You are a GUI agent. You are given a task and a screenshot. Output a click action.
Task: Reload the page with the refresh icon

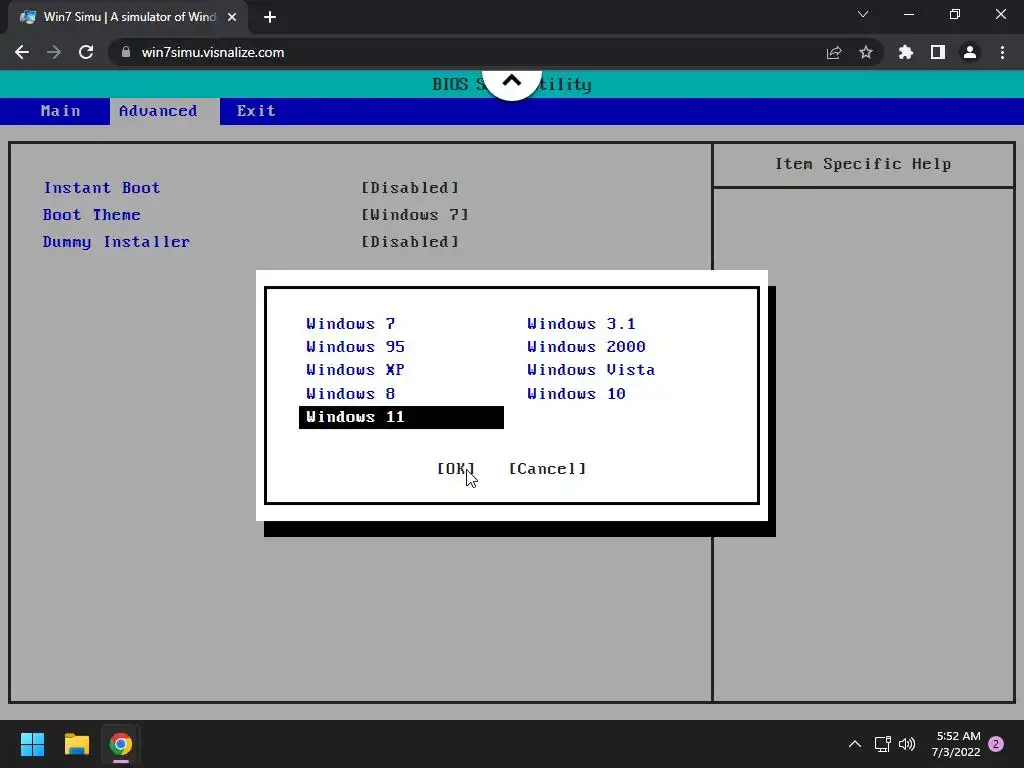click(86, 52)
